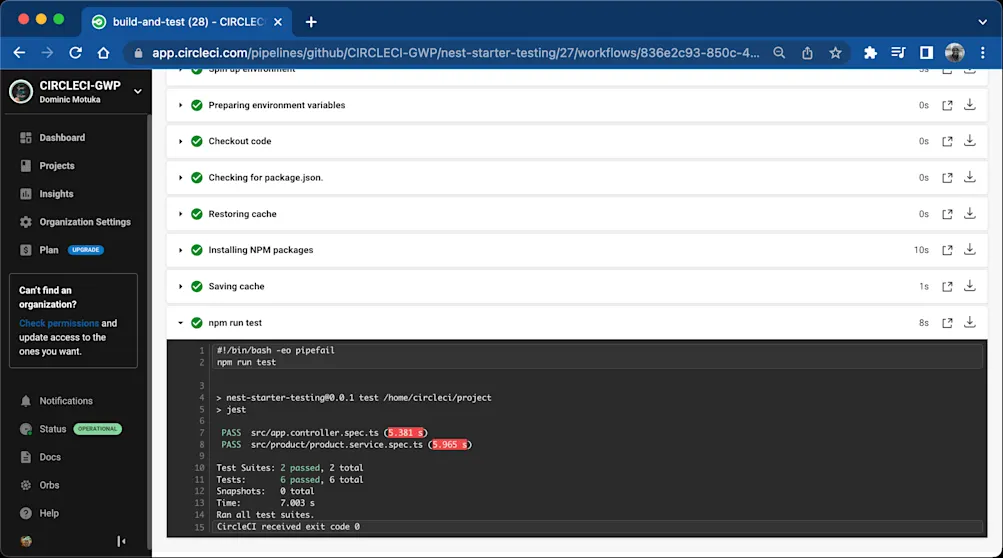Open Installing NPM packages output in new tab
This screenshot has width=1003, height=558.
click(x=947, y=250)
